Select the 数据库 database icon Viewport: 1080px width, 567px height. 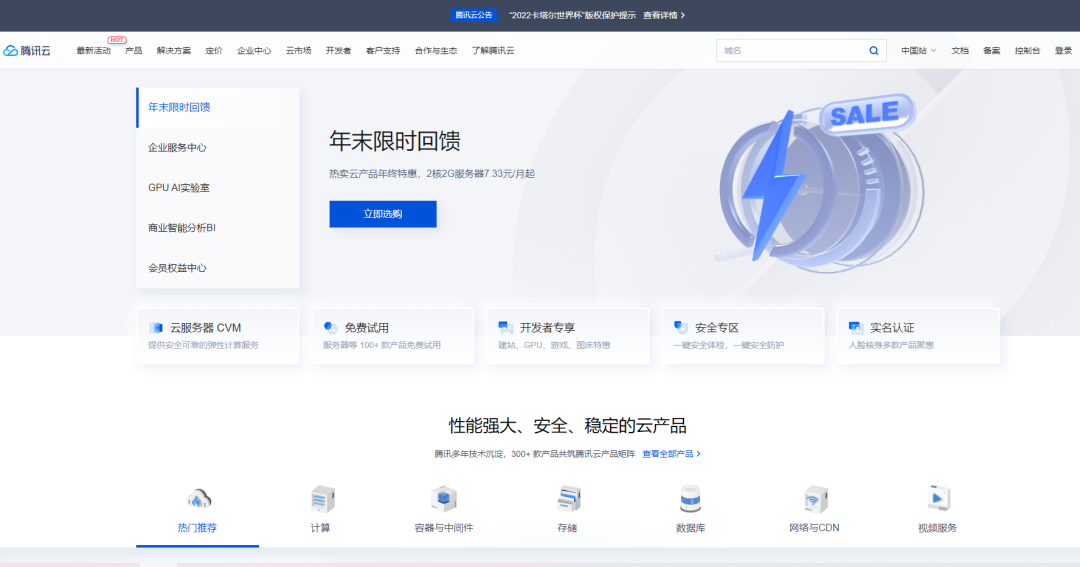coord(690,499)
